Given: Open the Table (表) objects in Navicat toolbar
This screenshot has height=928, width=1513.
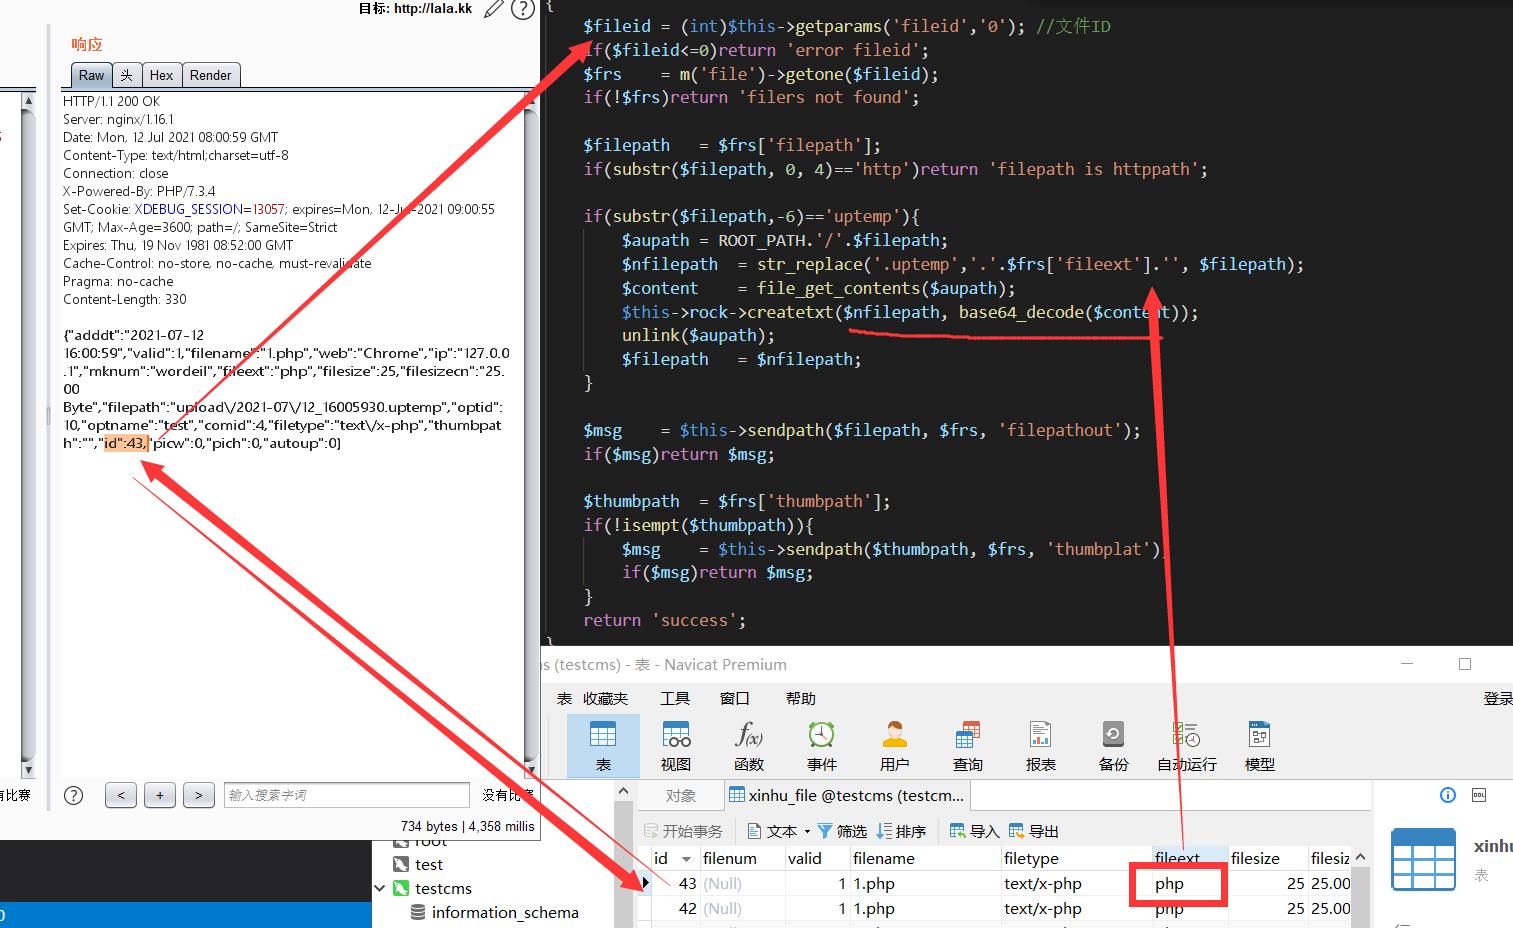Looking at the screenshot, I should pyautogui.click(x=603, y=746).
